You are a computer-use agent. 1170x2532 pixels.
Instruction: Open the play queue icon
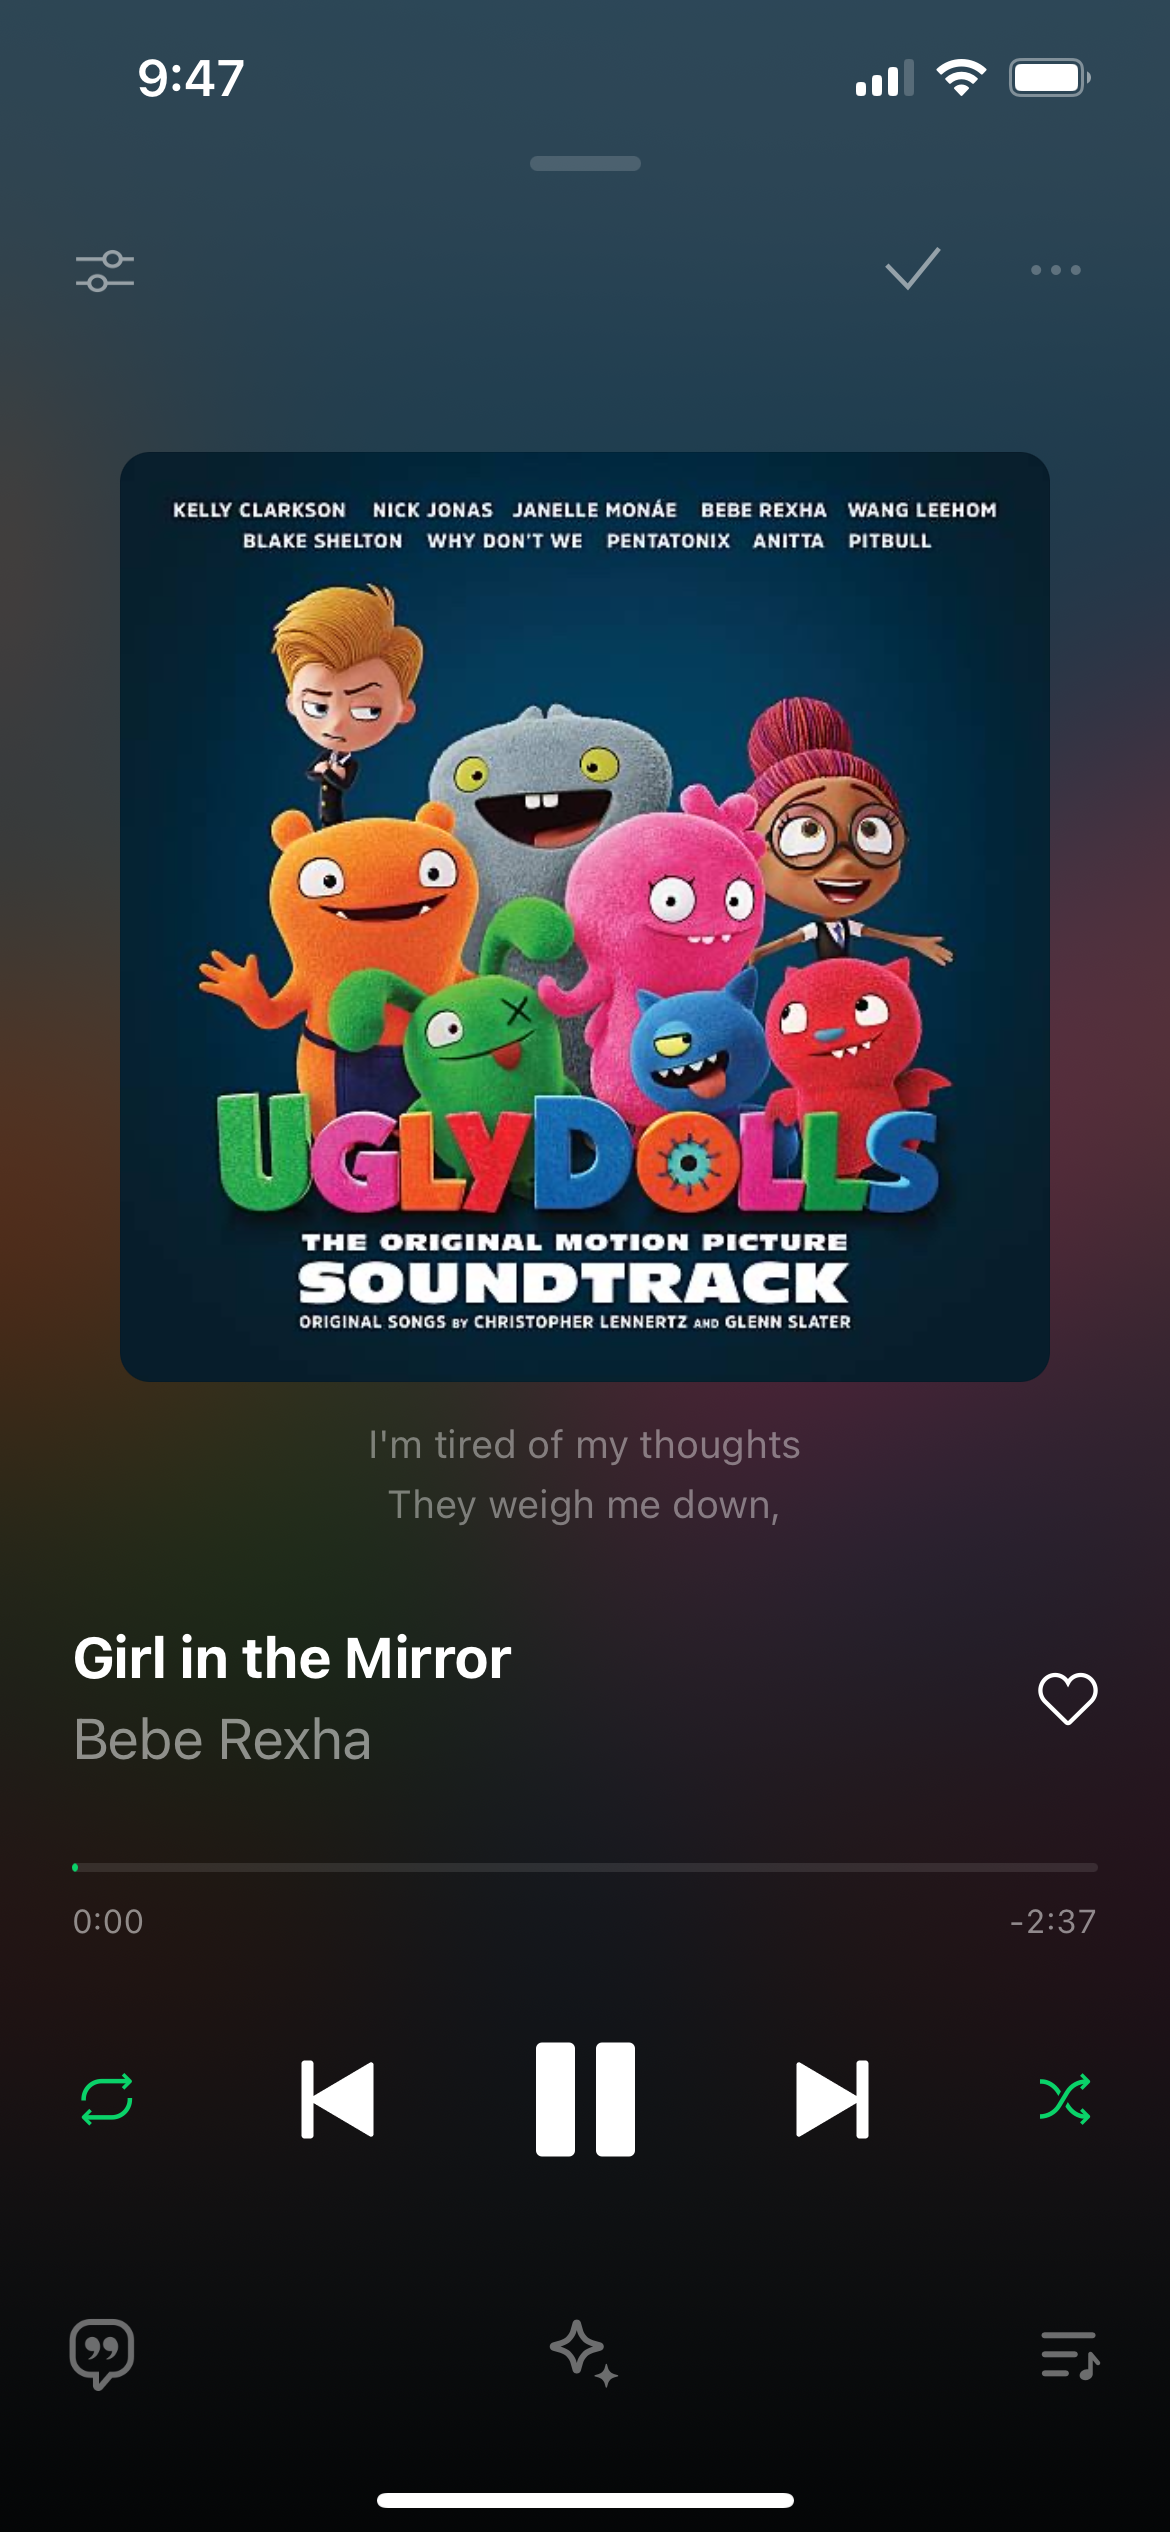(1069, 2355)
